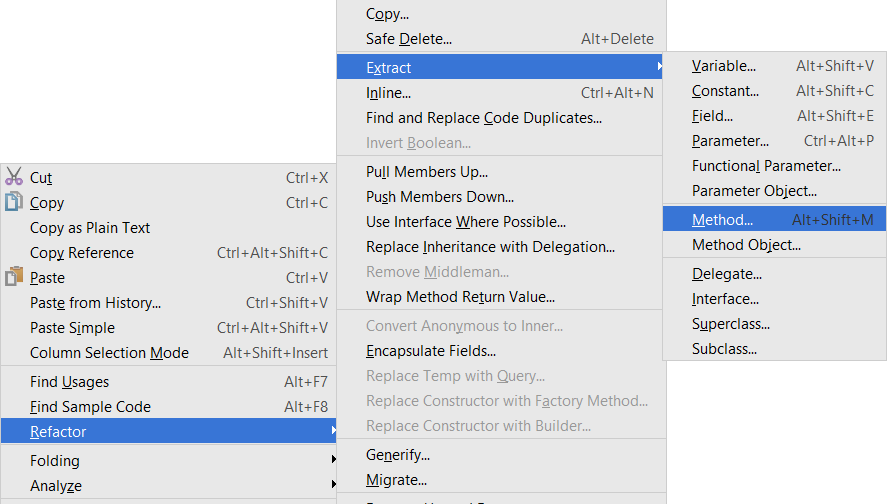The width and height of the screenshot is (887, 504).
Task: Expand the Refactor submenu arrow
Action: pyautogui.click(x=333, y=432)
